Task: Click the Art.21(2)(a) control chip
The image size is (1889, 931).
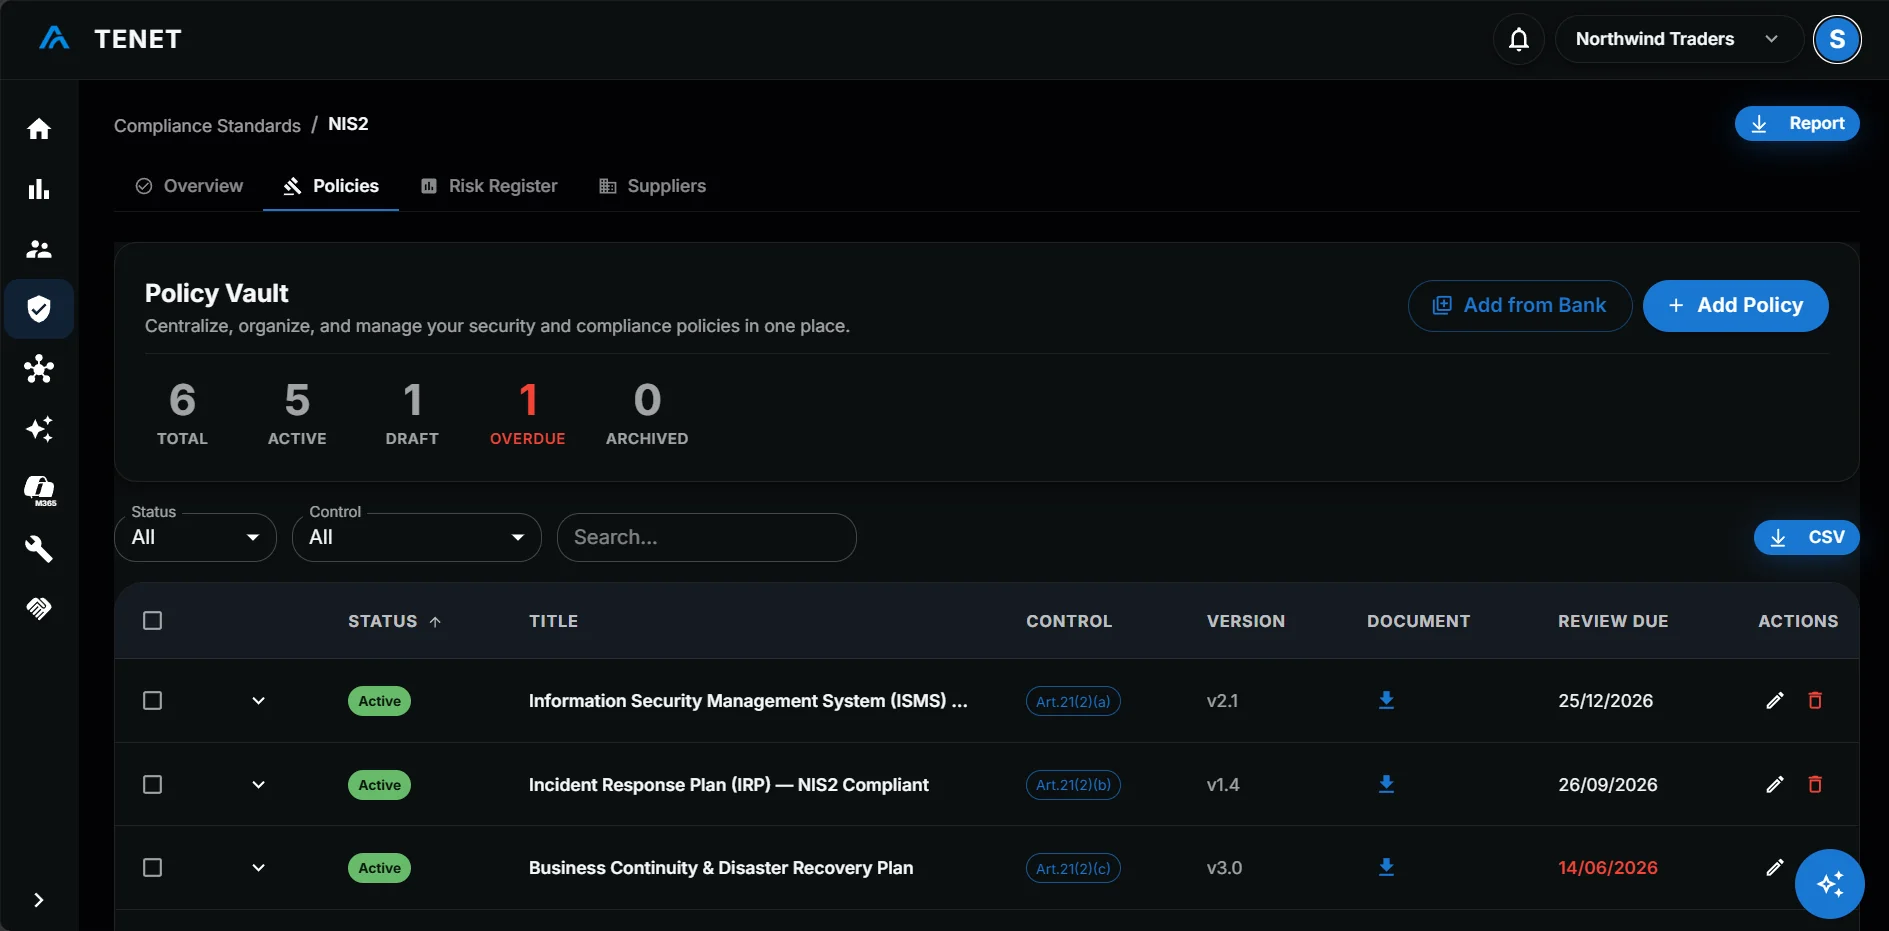Action: coord(1073,701)
